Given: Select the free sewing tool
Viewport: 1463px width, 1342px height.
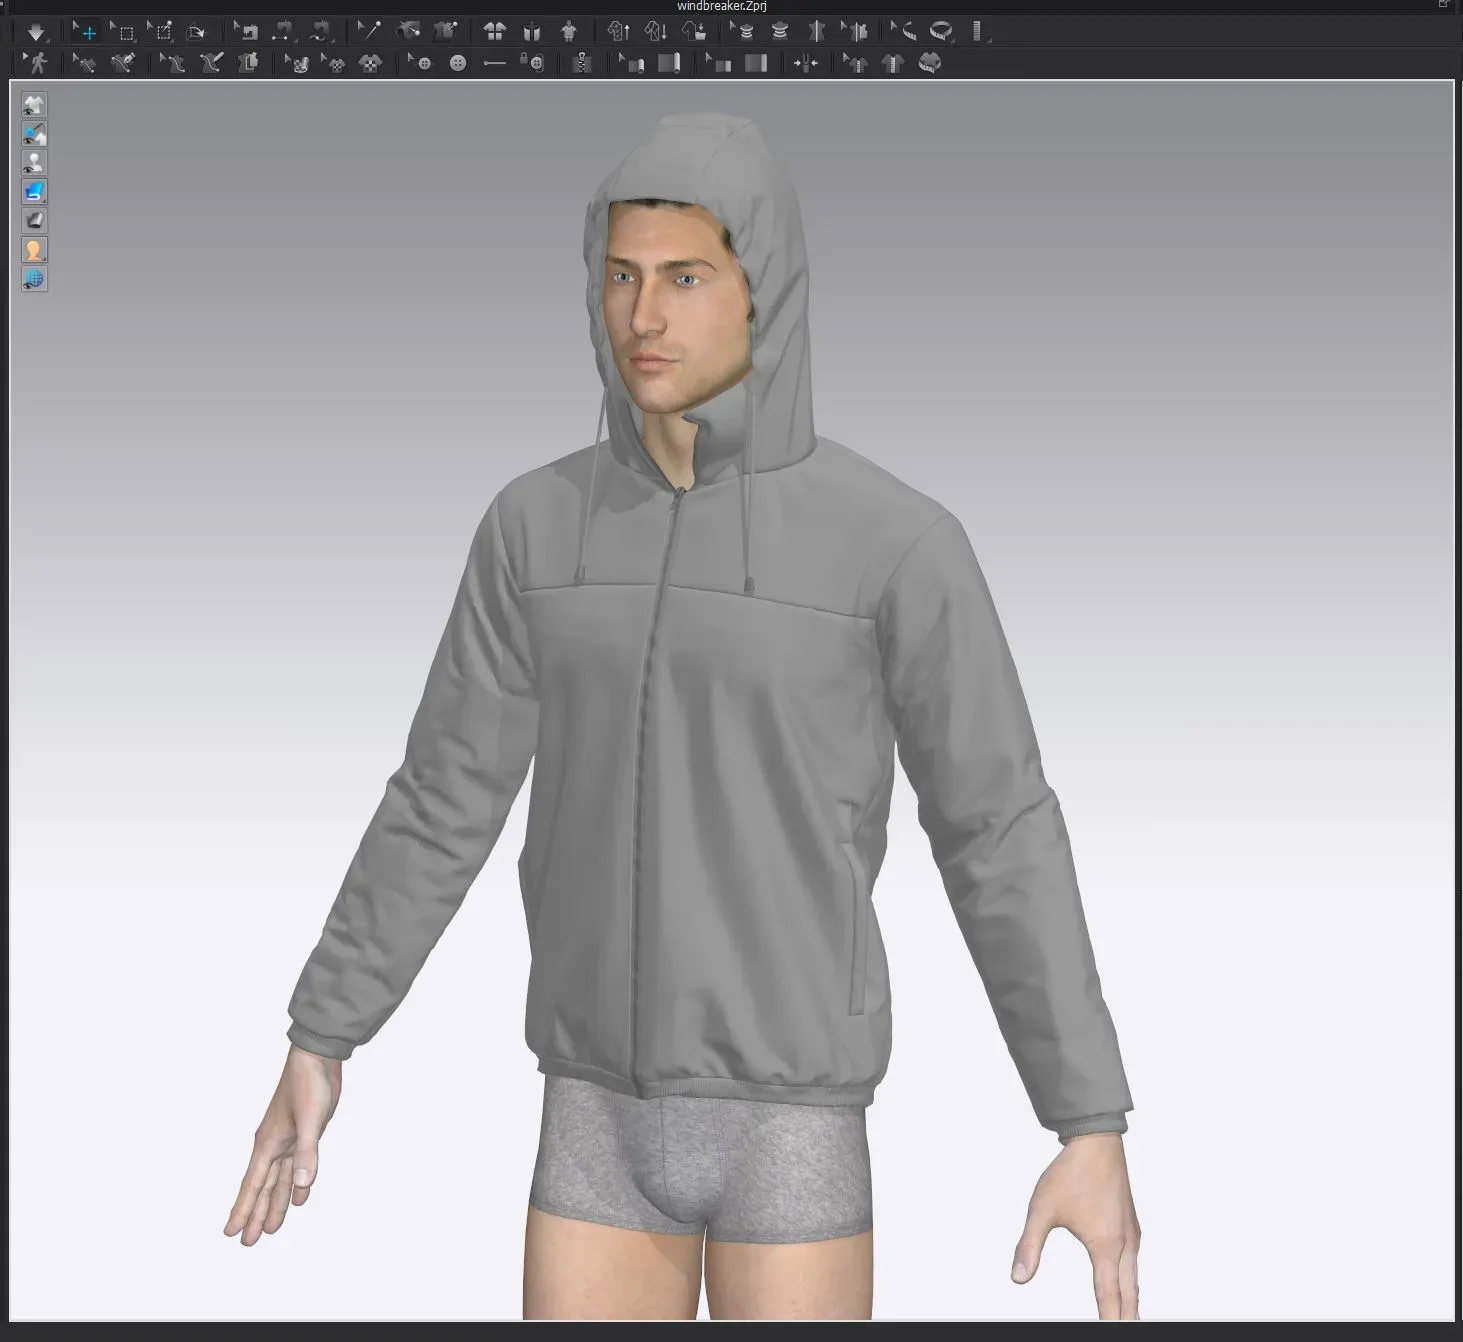Looking at the screenshot, I should pyautogui.click(x=211, y=63).
